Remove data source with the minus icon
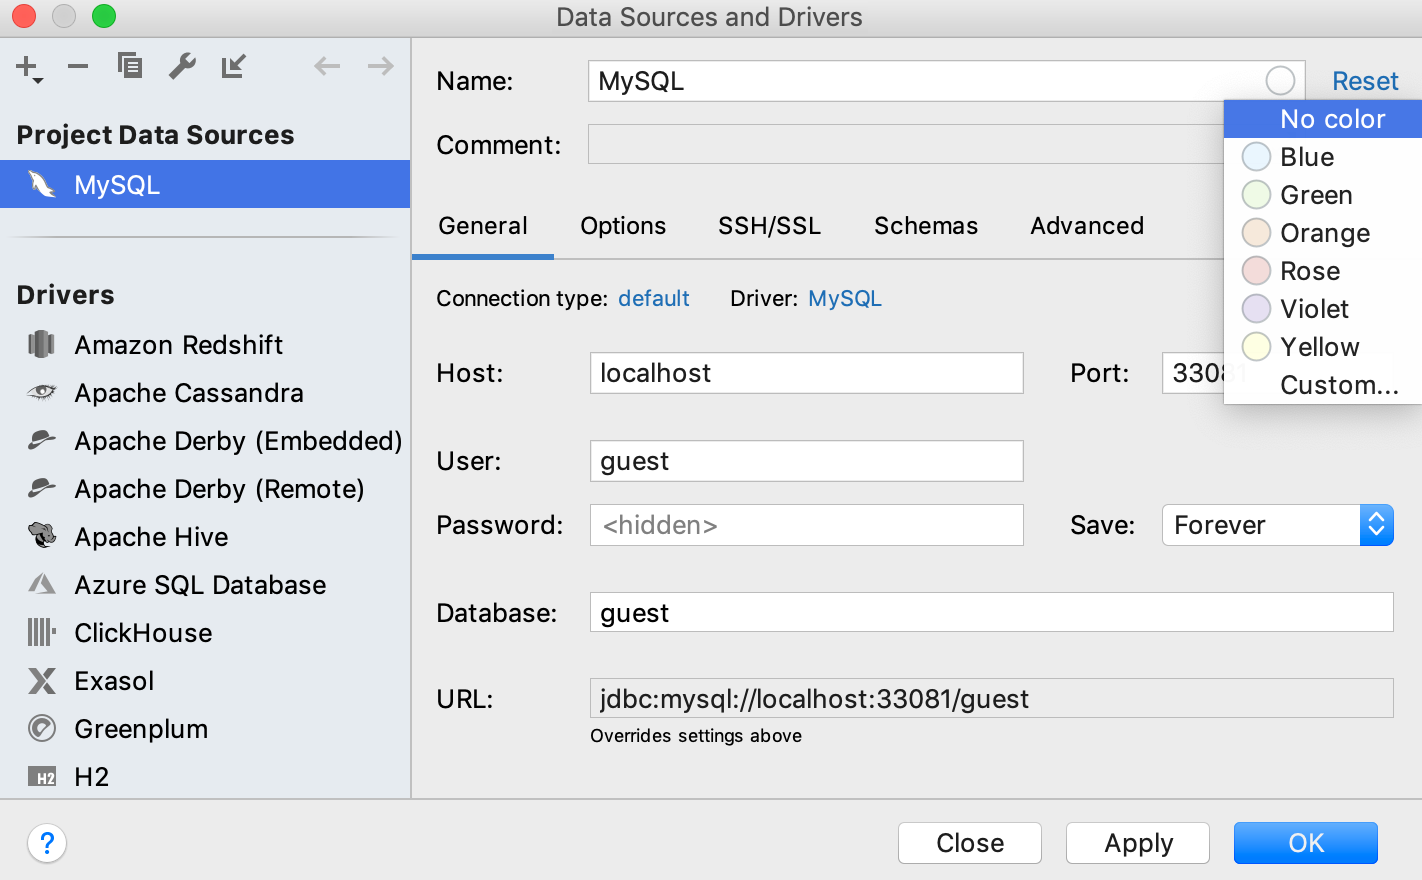 click(78, 67)
